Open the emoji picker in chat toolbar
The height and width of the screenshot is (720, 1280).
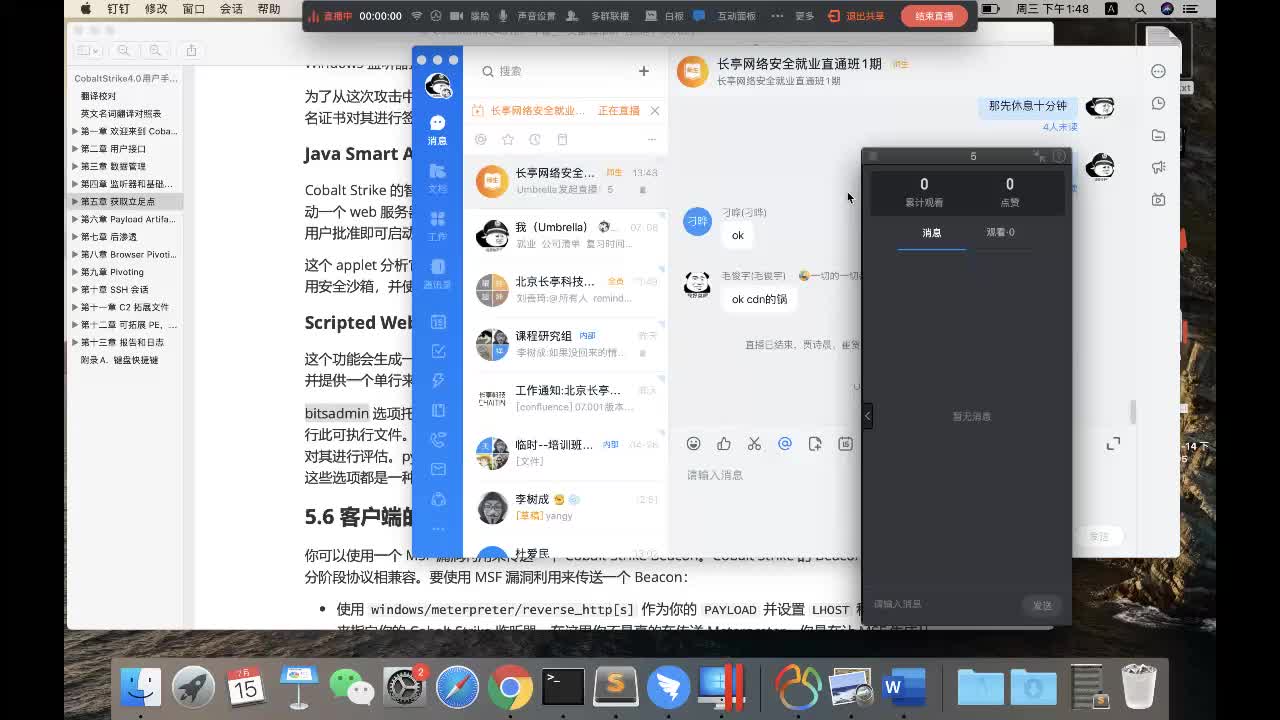(x=693, y=444)
